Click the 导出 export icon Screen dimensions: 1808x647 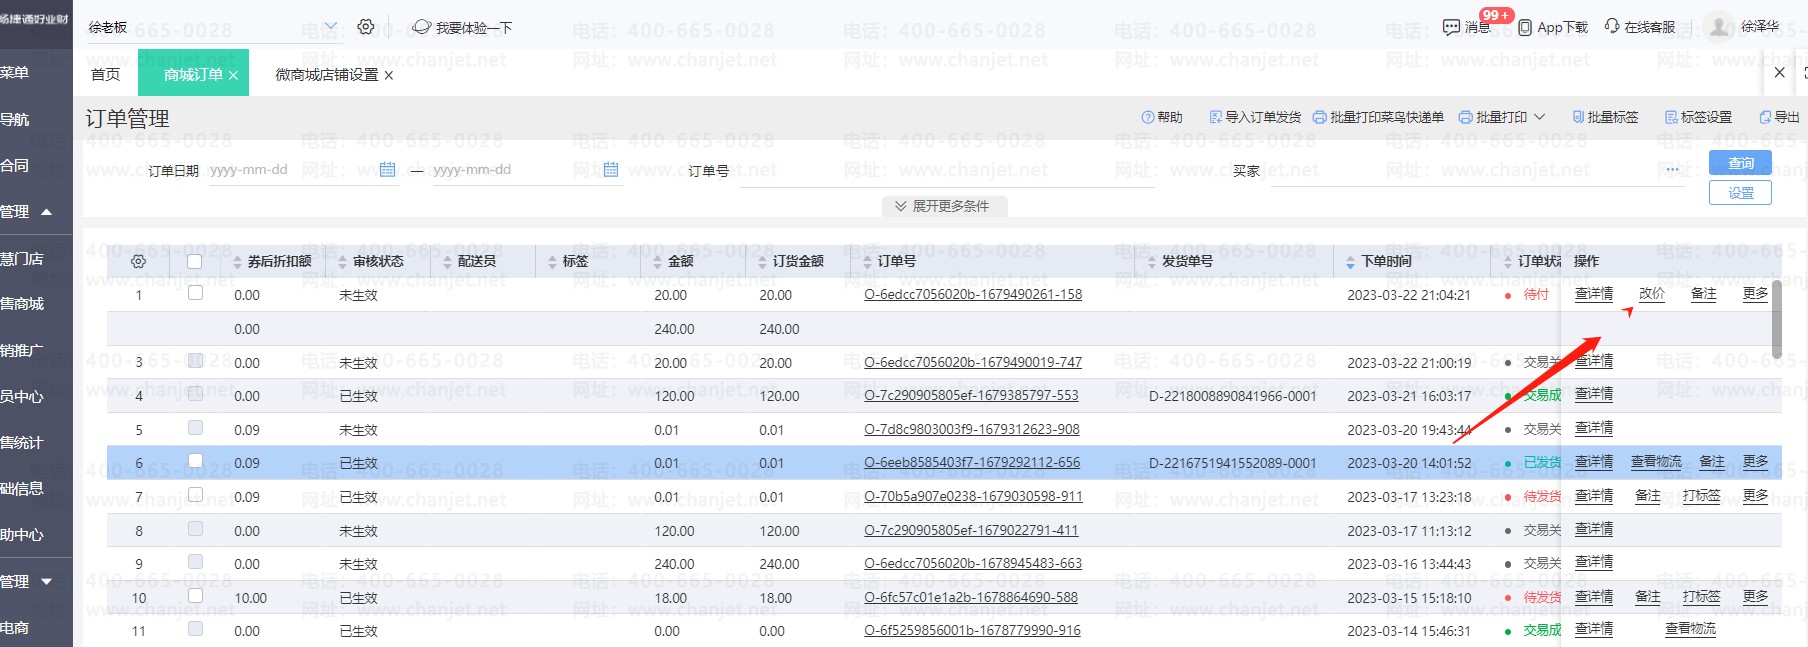(x=1765, y=117)
